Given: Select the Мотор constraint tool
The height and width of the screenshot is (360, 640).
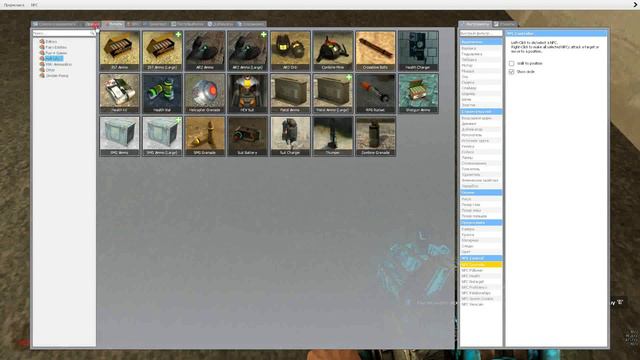Looking at the screenshot, I should tap(481, 65).
